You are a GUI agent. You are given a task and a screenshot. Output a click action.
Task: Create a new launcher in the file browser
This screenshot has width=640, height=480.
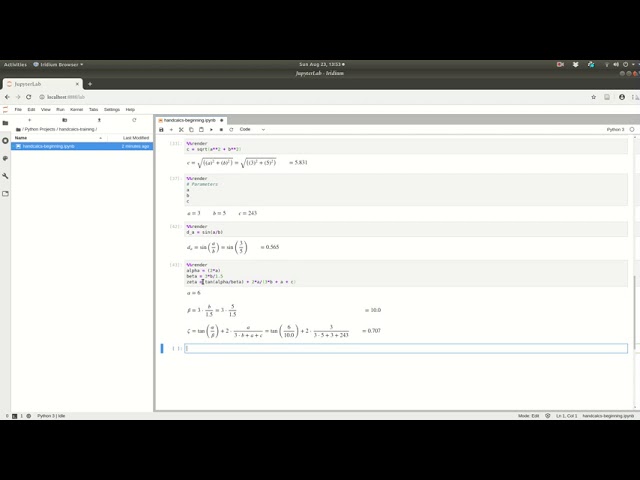[x=29, y=120]
